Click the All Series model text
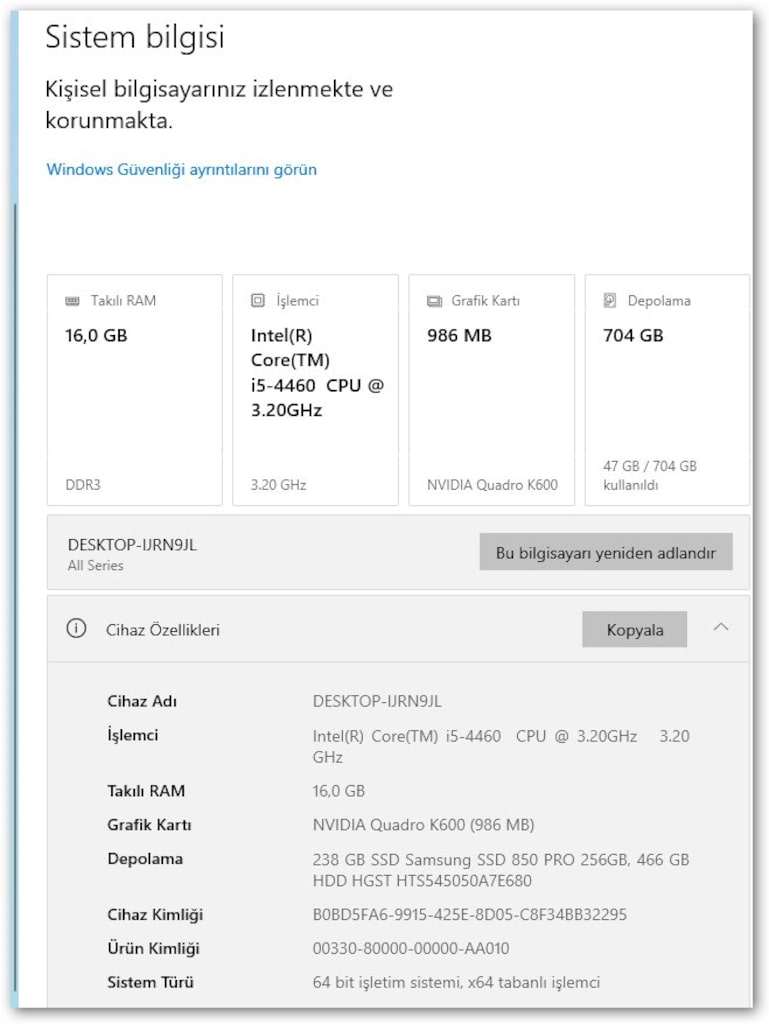 95,566
